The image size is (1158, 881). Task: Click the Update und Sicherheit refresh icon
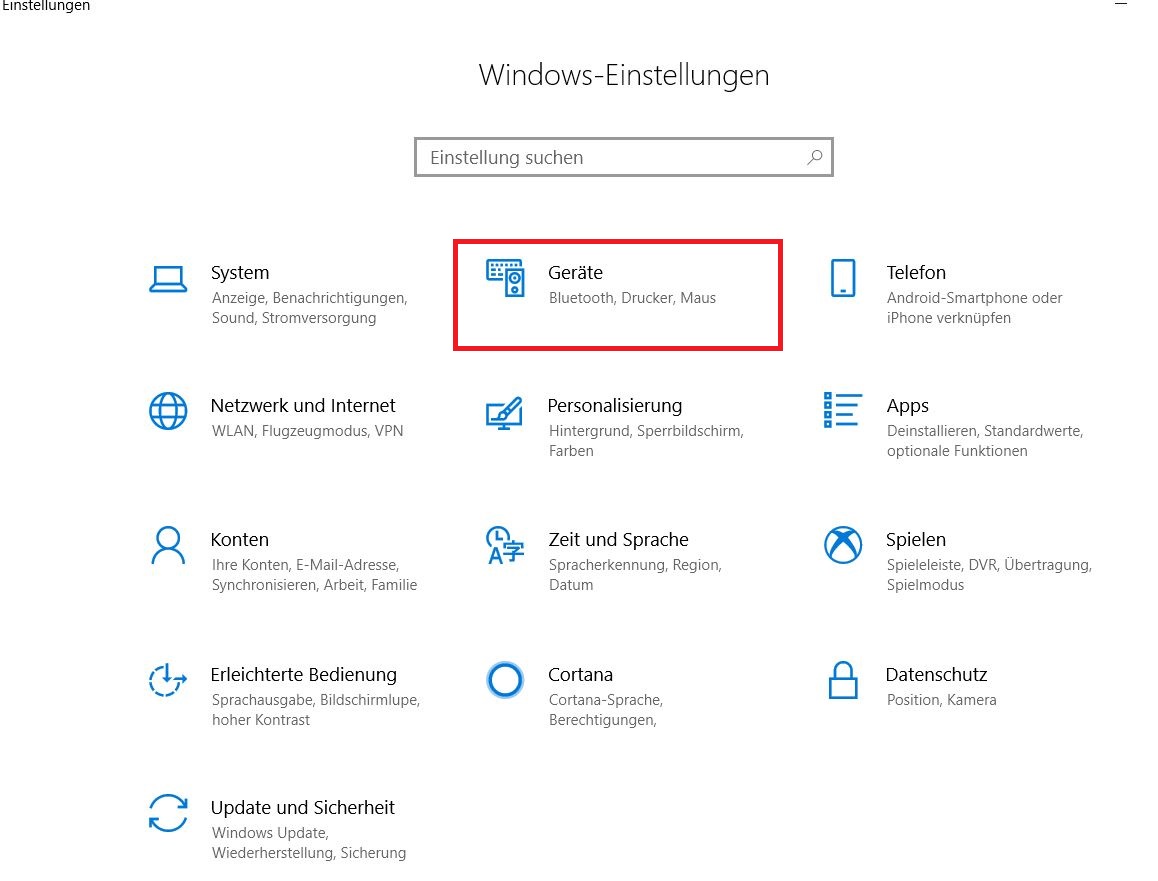(168, 813)
